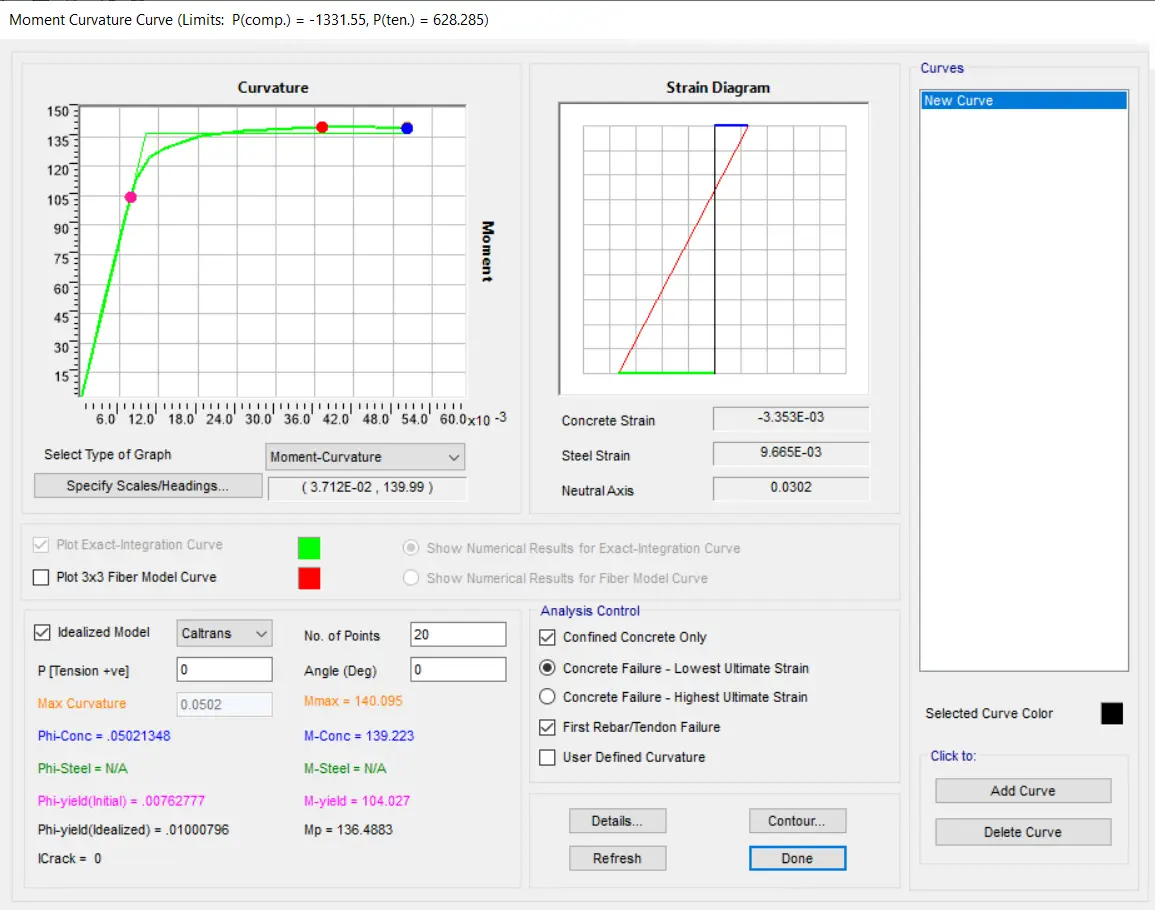The height and width of the screenshot is (910, 1155).
Task: Click the black Selected Curve Color swatch
Action: coord(1111,713)
